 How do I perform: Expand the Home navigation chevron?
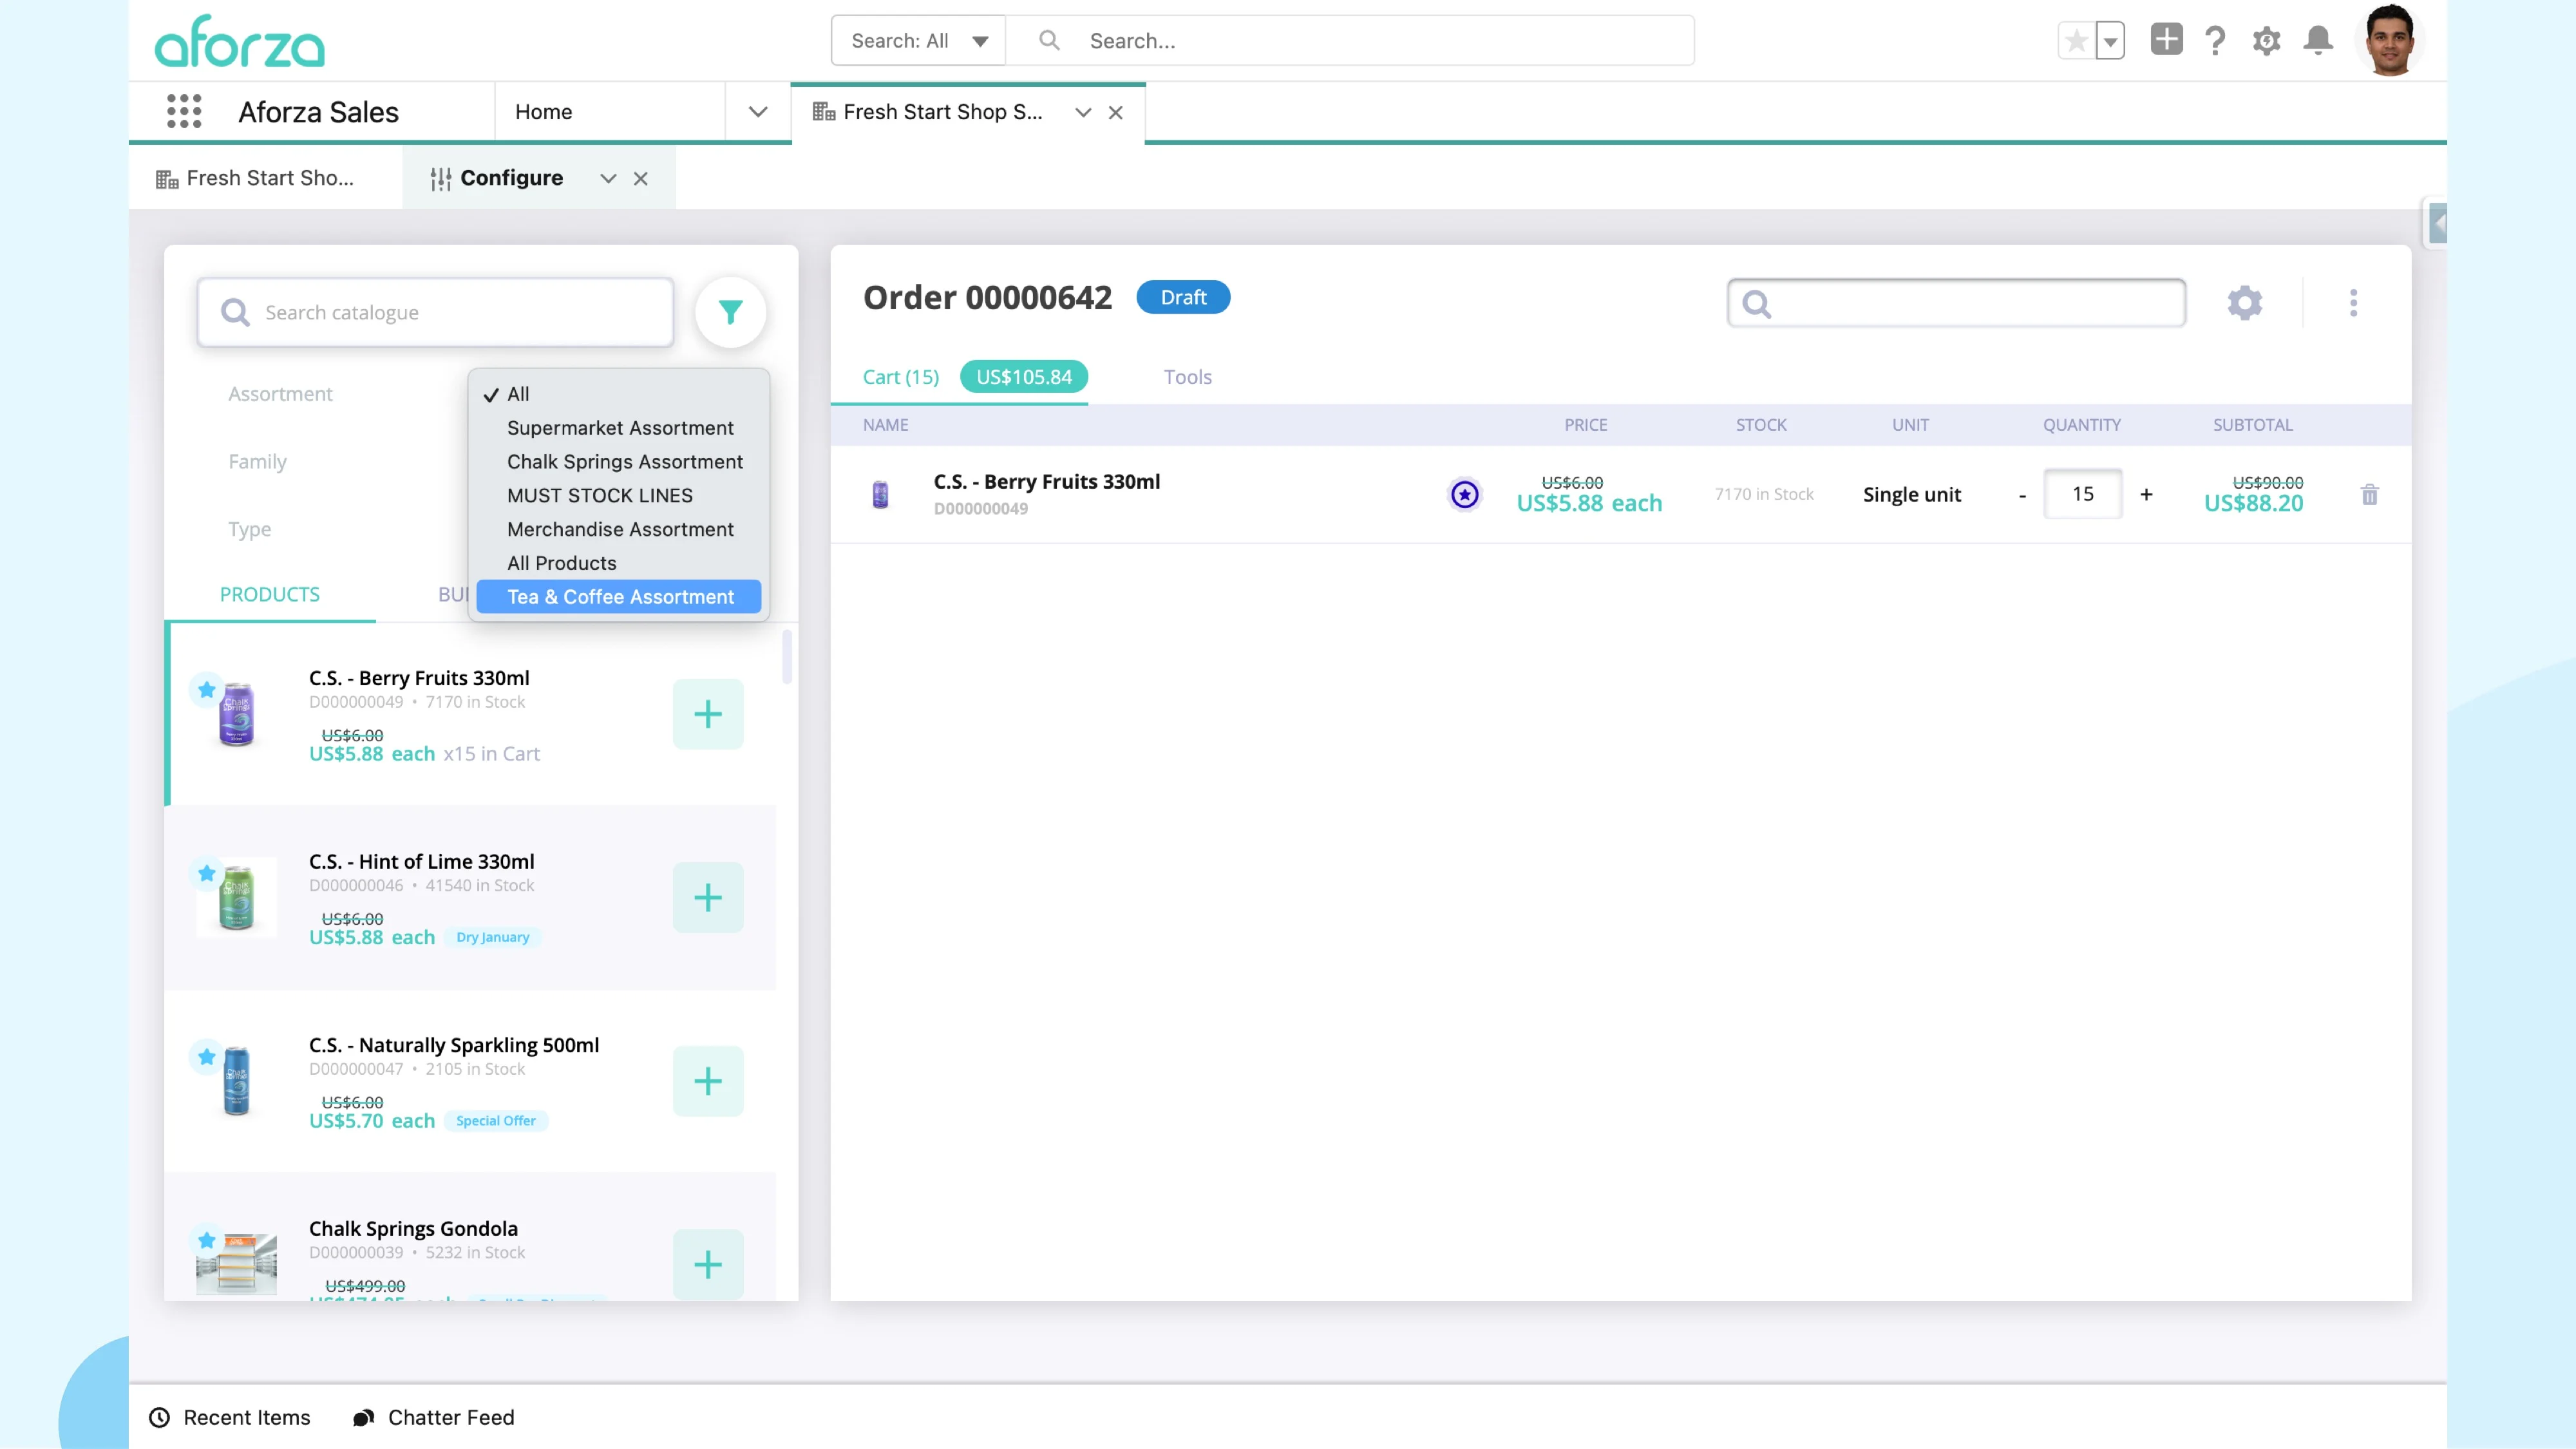[758, 112]
